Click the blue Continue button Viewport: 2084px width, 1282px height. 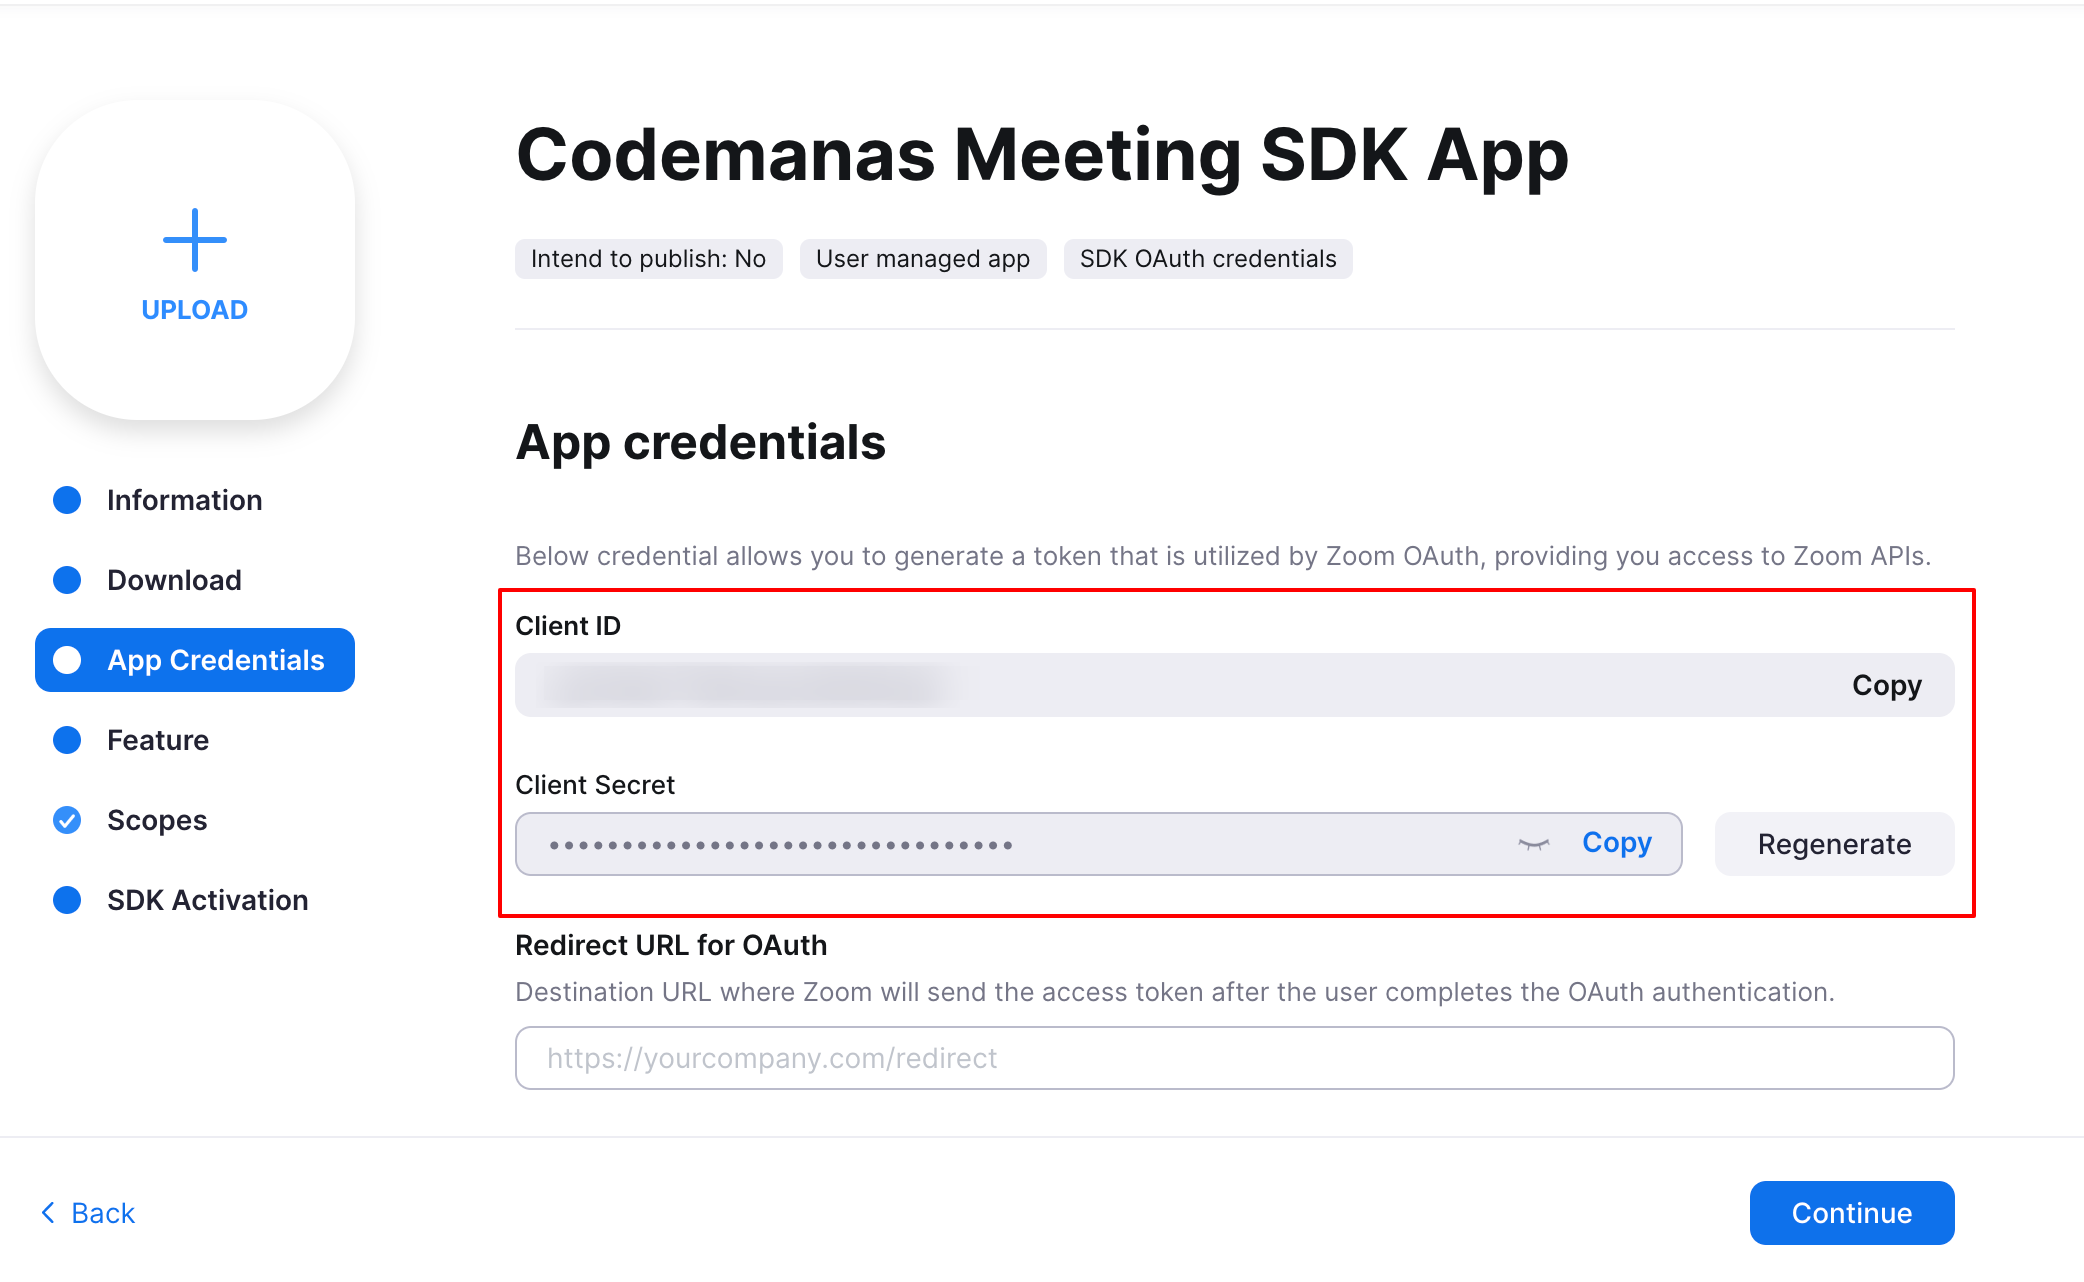tap(1851, 1213)
